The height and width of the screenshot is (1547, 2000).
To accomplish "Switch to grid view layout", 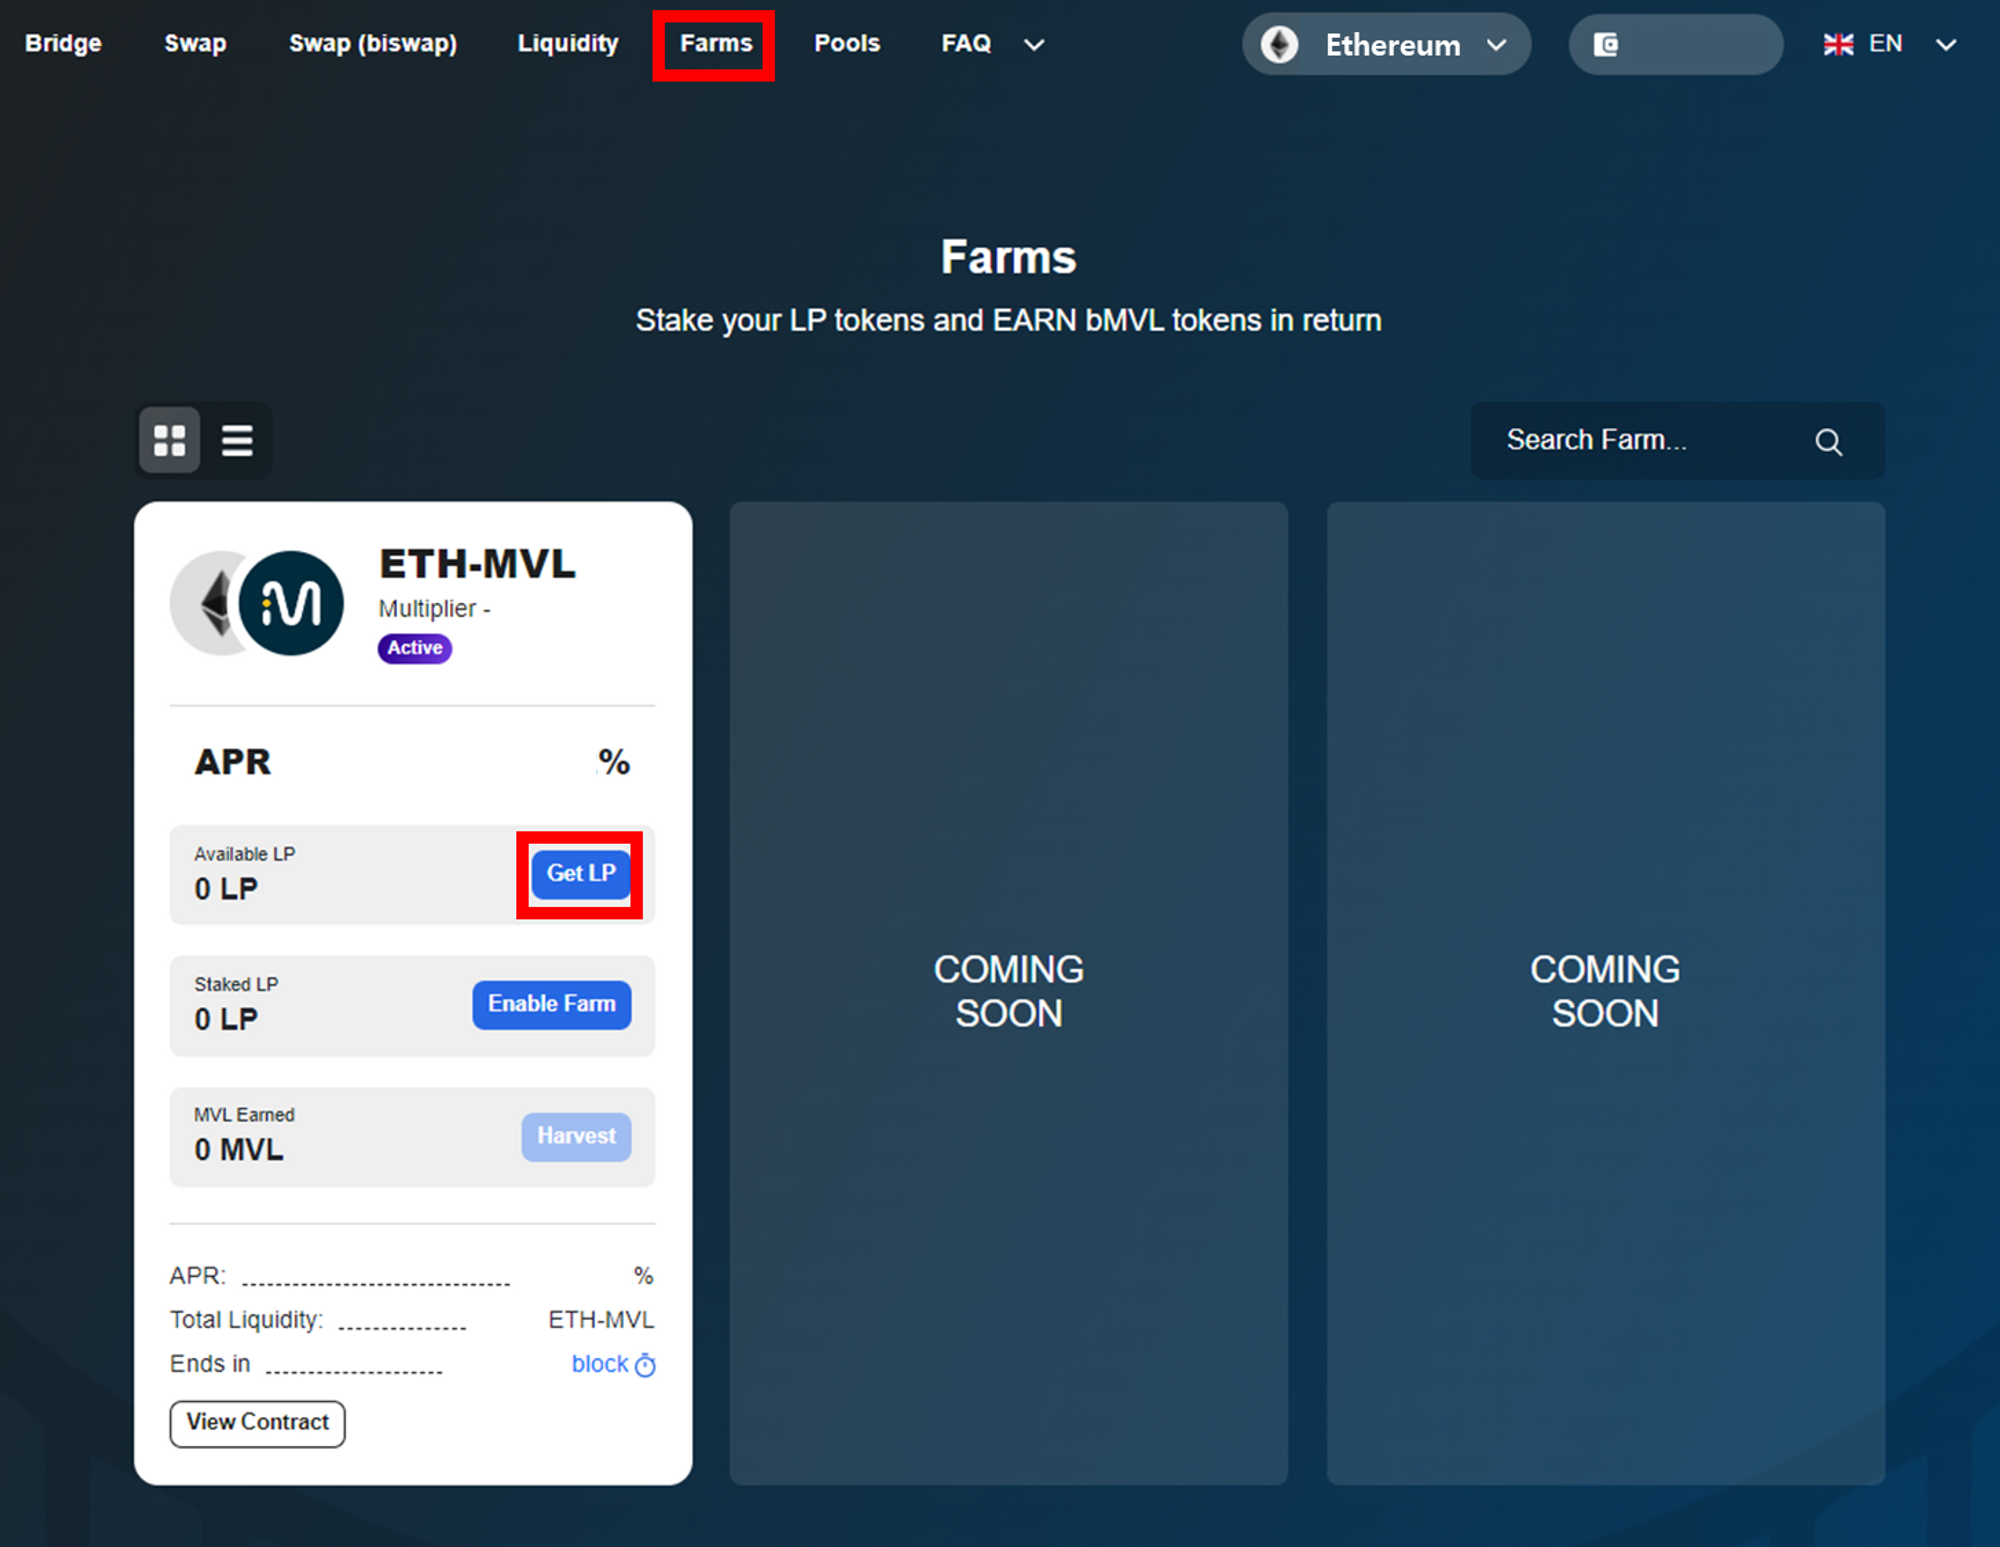I will [x=169, y=440].
